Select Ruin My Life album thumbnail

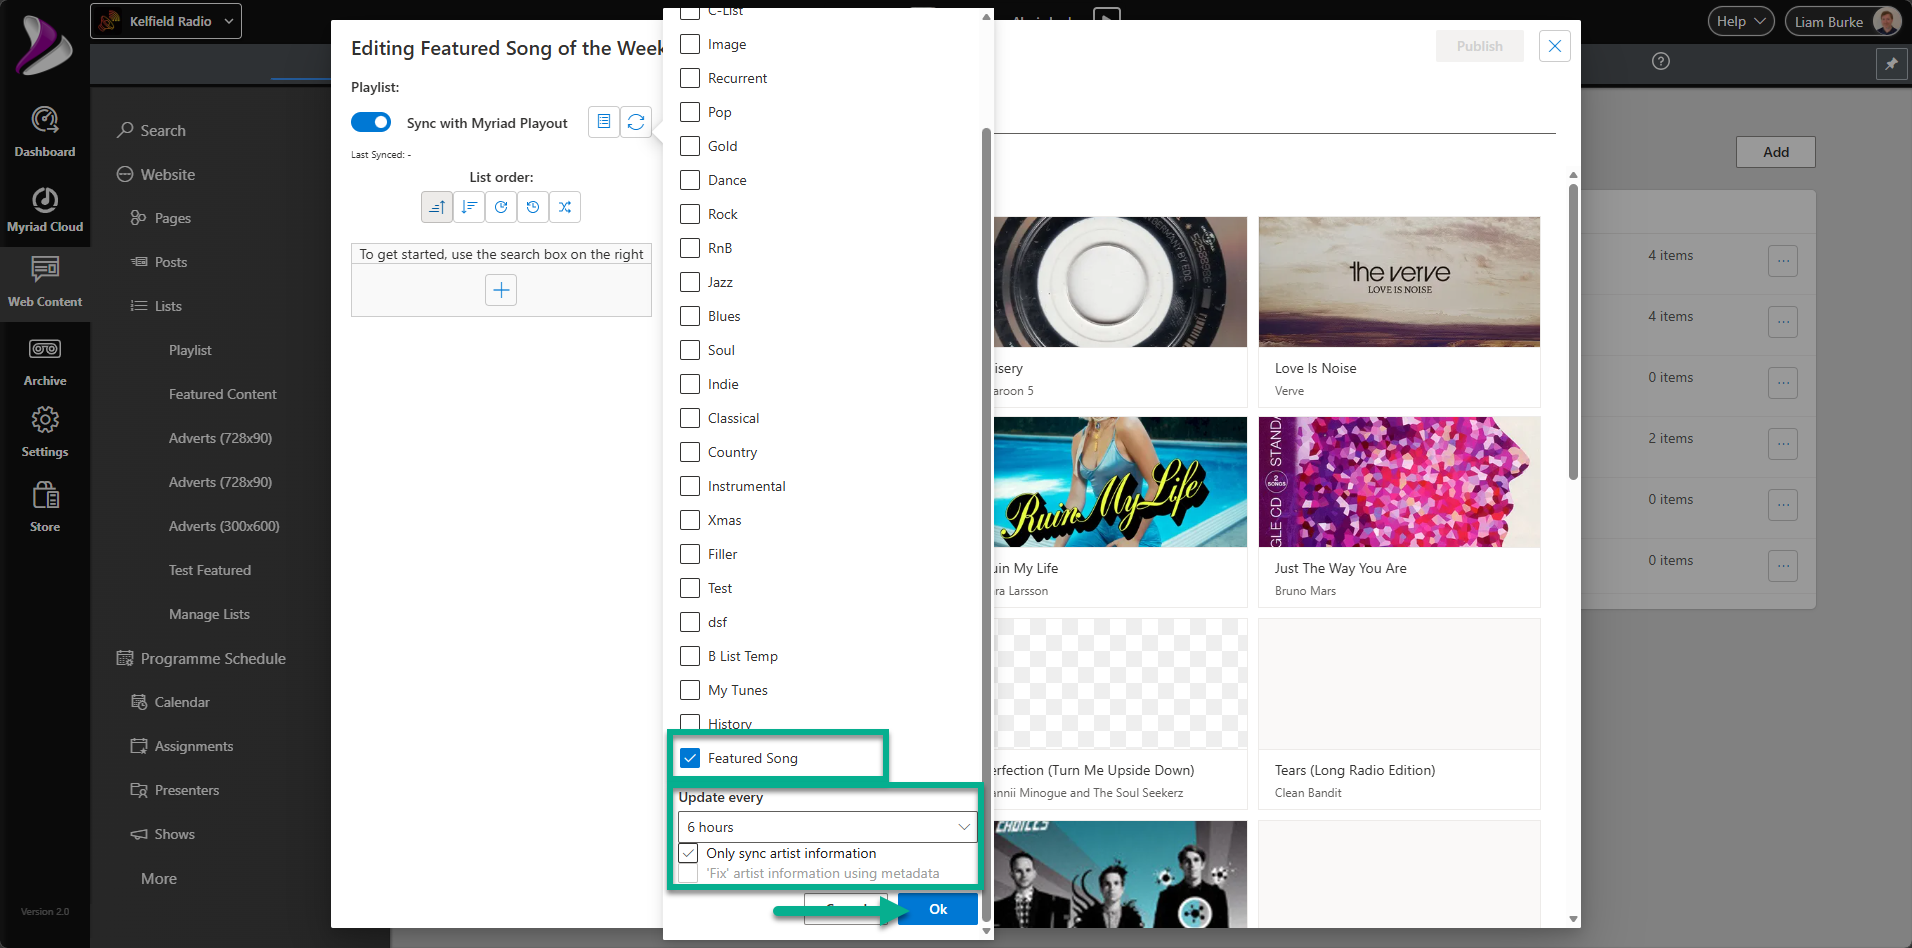click(x=1120, y=482)
